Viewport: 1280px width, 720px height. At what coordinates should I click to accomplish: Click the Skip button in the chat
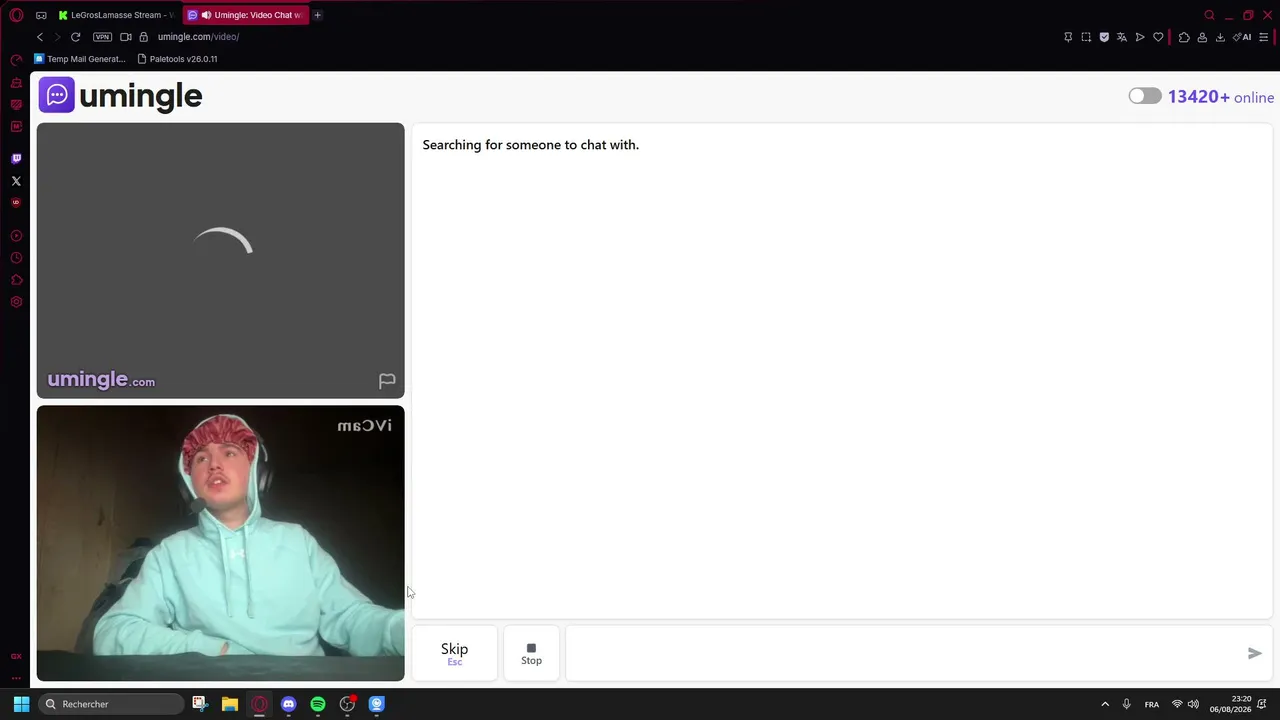(x=454, y=653)
